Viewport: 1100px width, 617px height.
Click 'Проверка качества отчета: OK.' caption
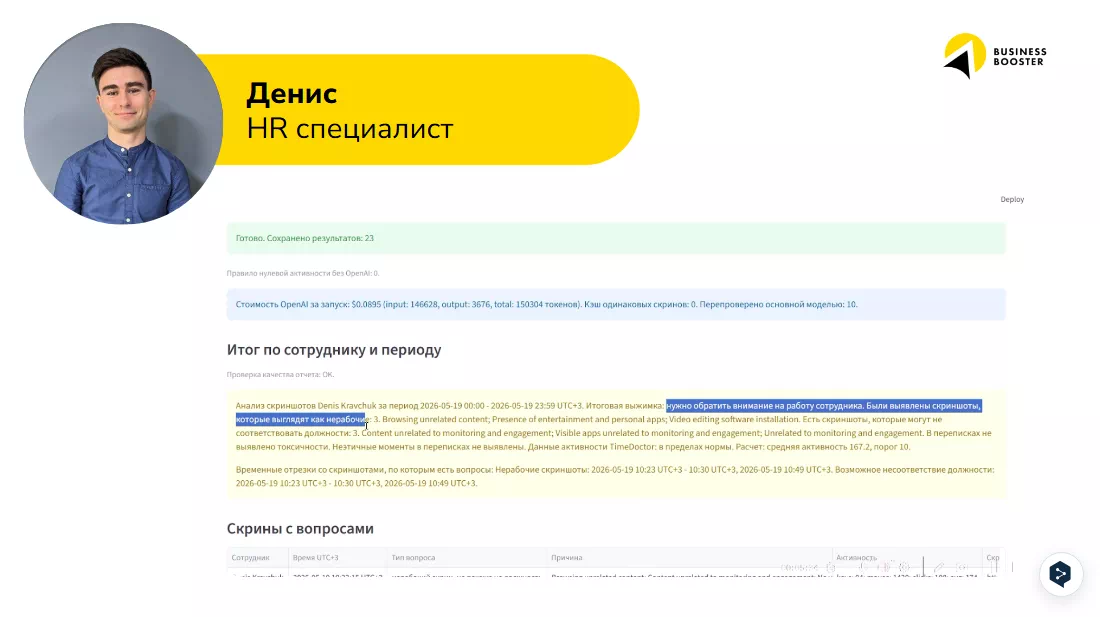[280, 374]
